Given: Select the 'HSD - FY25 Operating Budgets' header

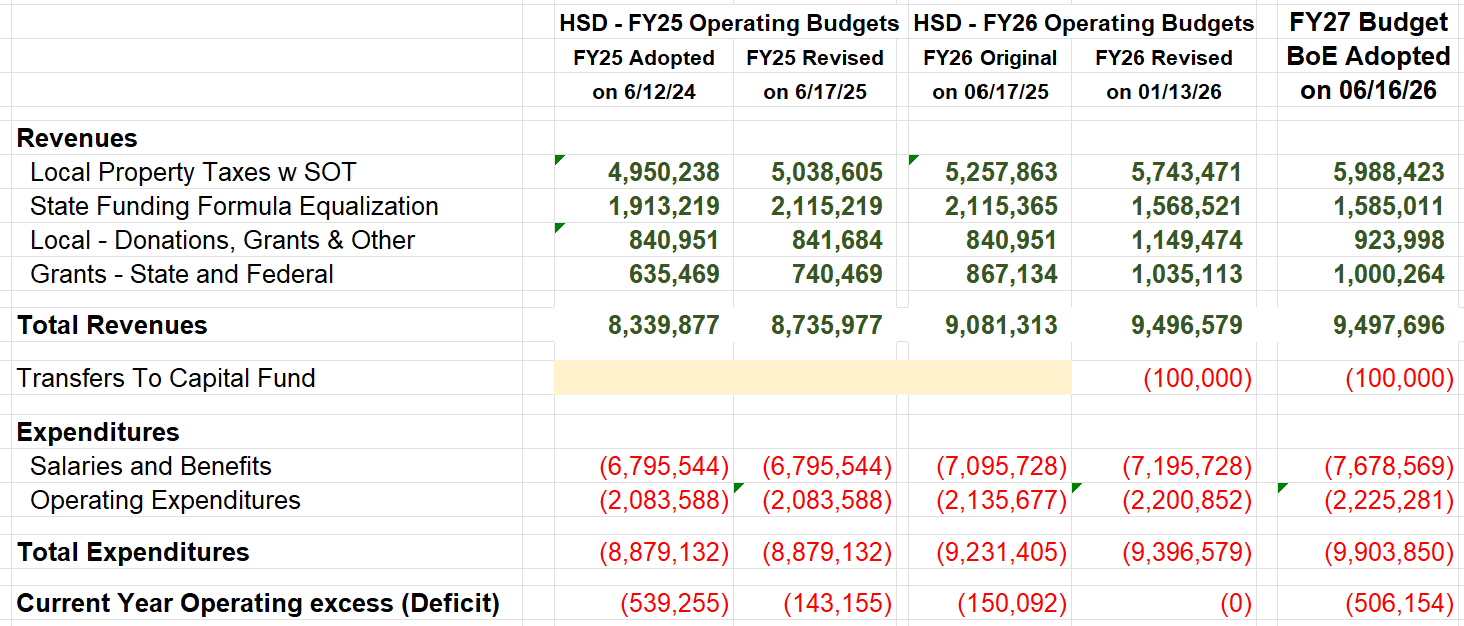Looking at the screenshot, I should tap(731, 23).
